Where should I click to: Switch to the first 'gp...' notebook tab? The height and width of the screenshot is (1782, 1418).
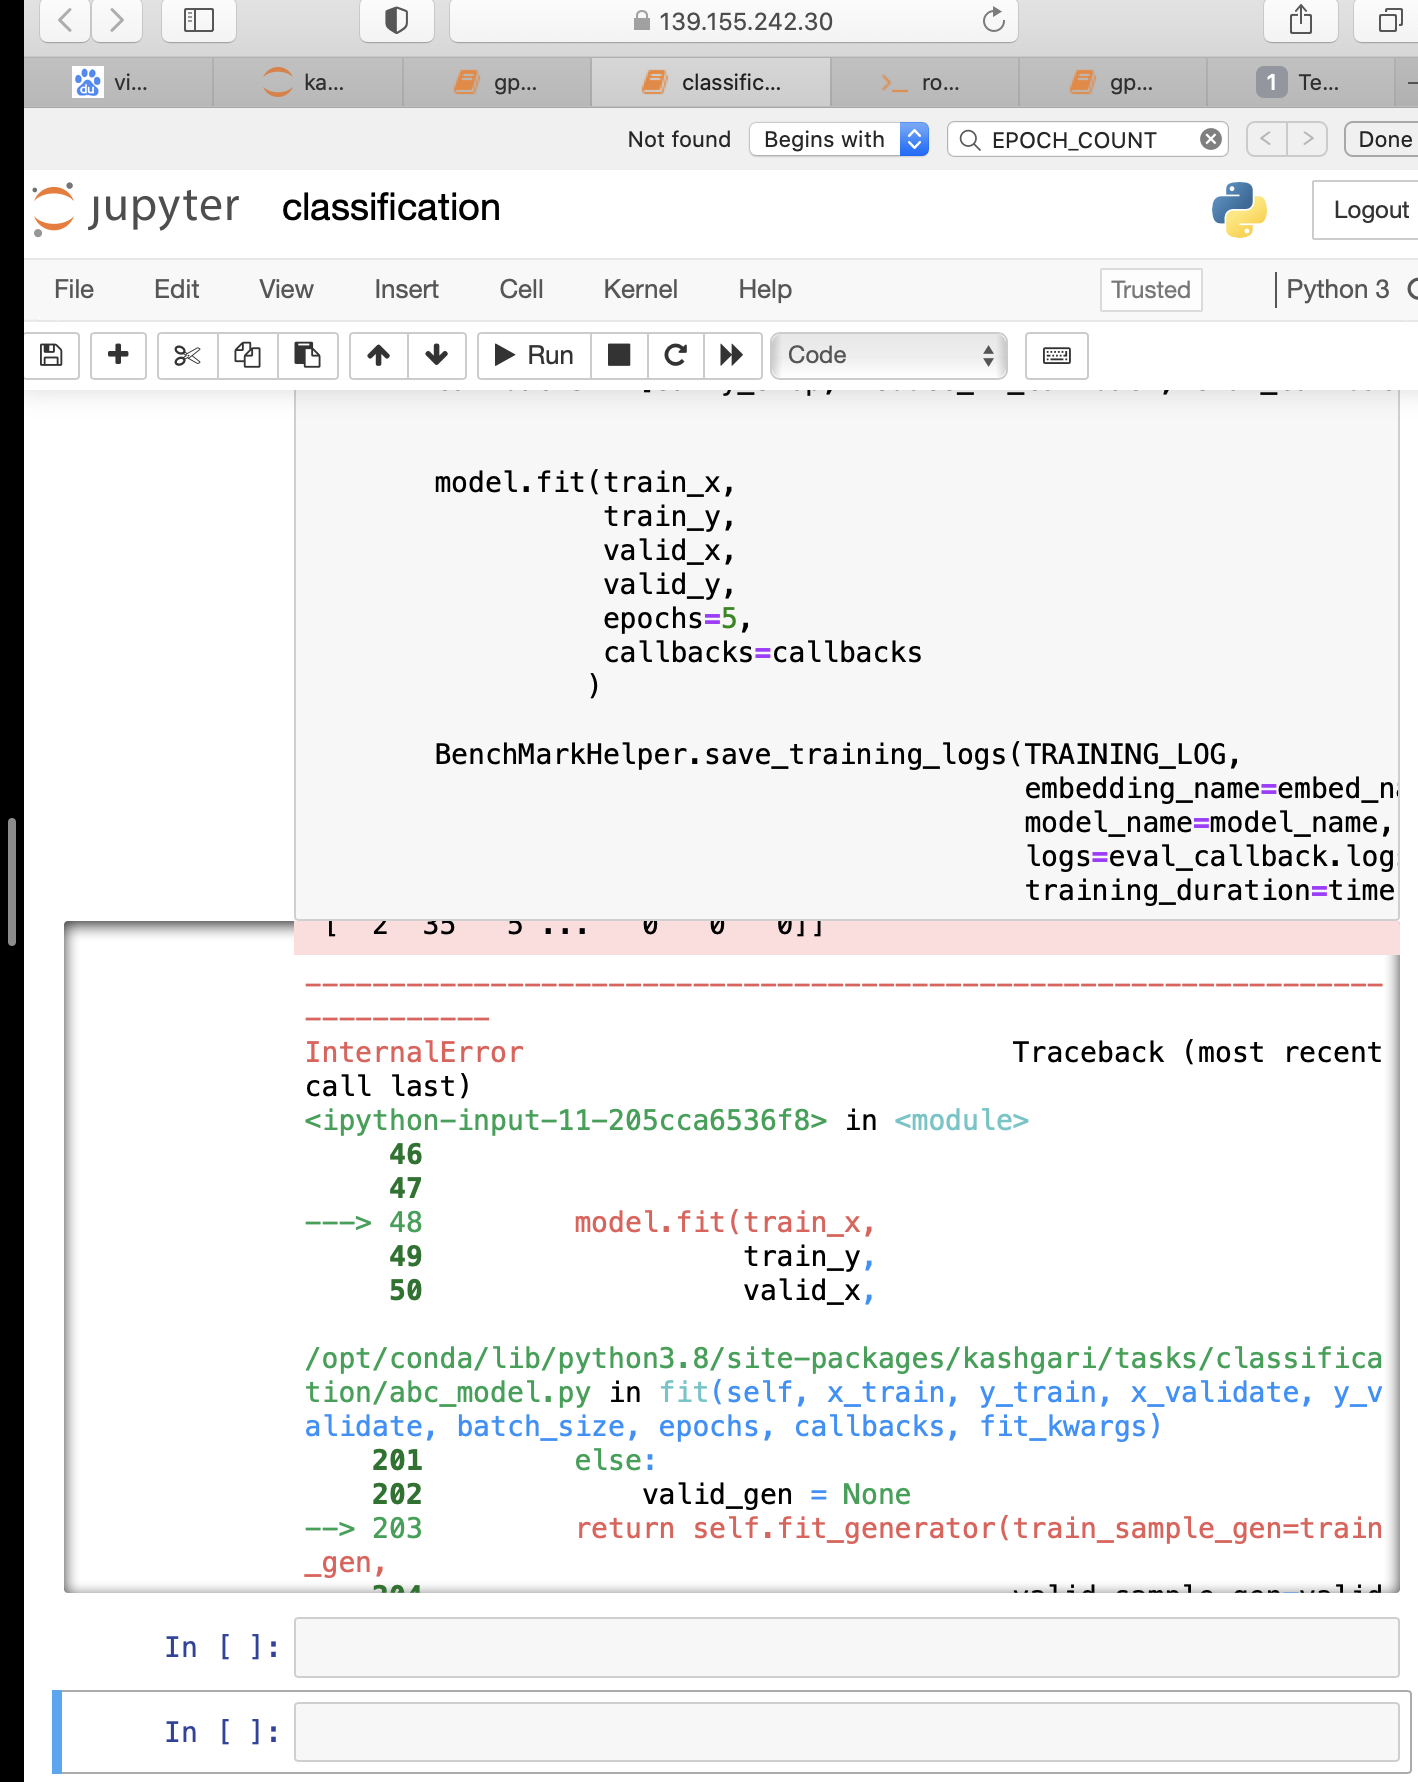pos(497,82)
